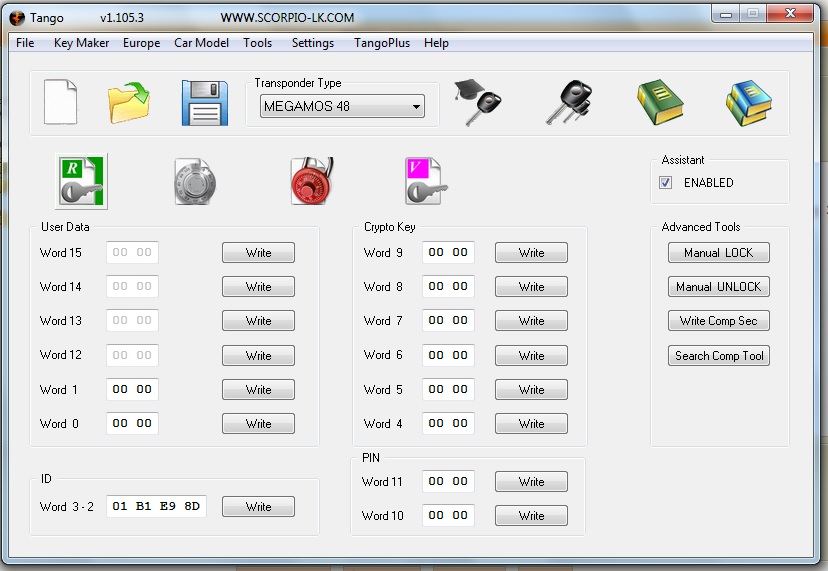
Task: Click Write button for Word 12
Action: click(258, 355)
